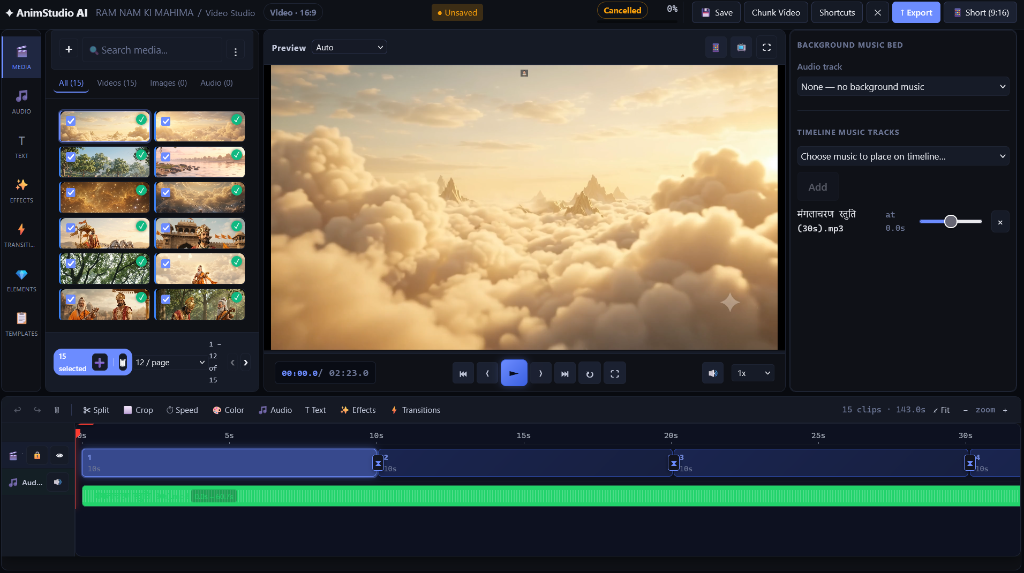Switch to Videos (15) tab
The height and width of the screenshot is (573, 1024).
point(117,83)
